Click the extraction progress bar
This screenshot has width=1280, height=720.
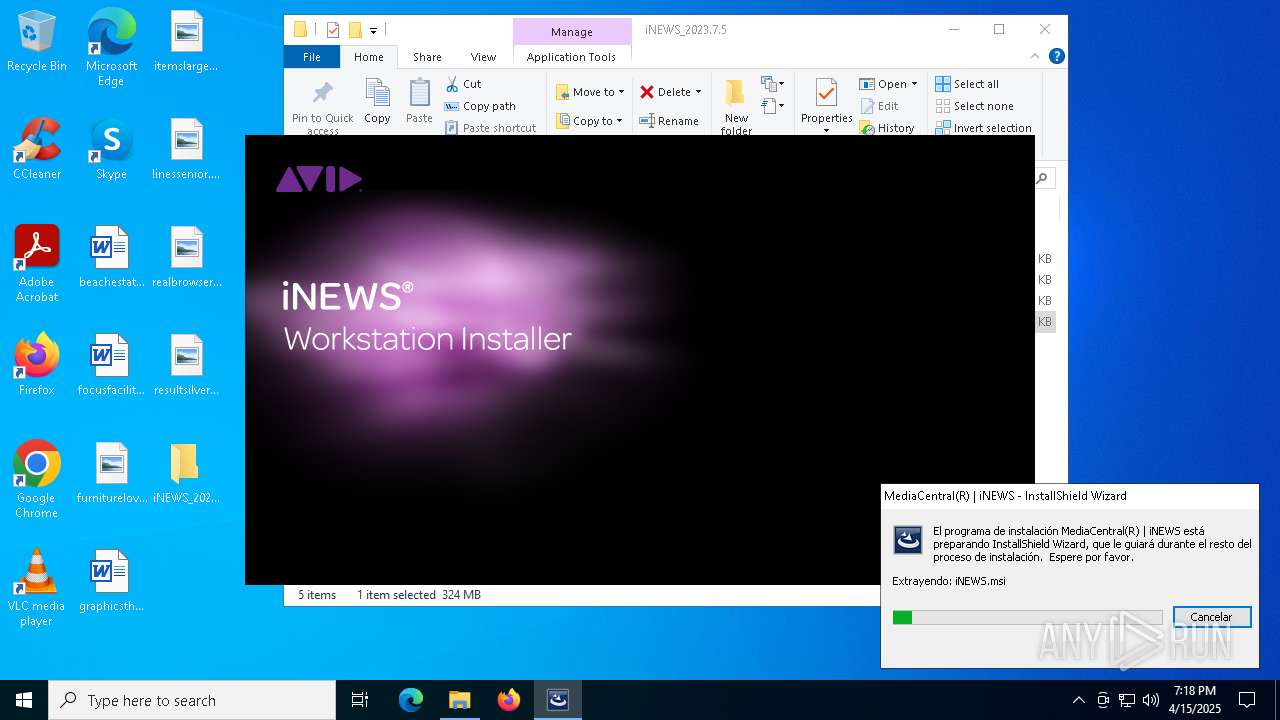(1027, 617)
